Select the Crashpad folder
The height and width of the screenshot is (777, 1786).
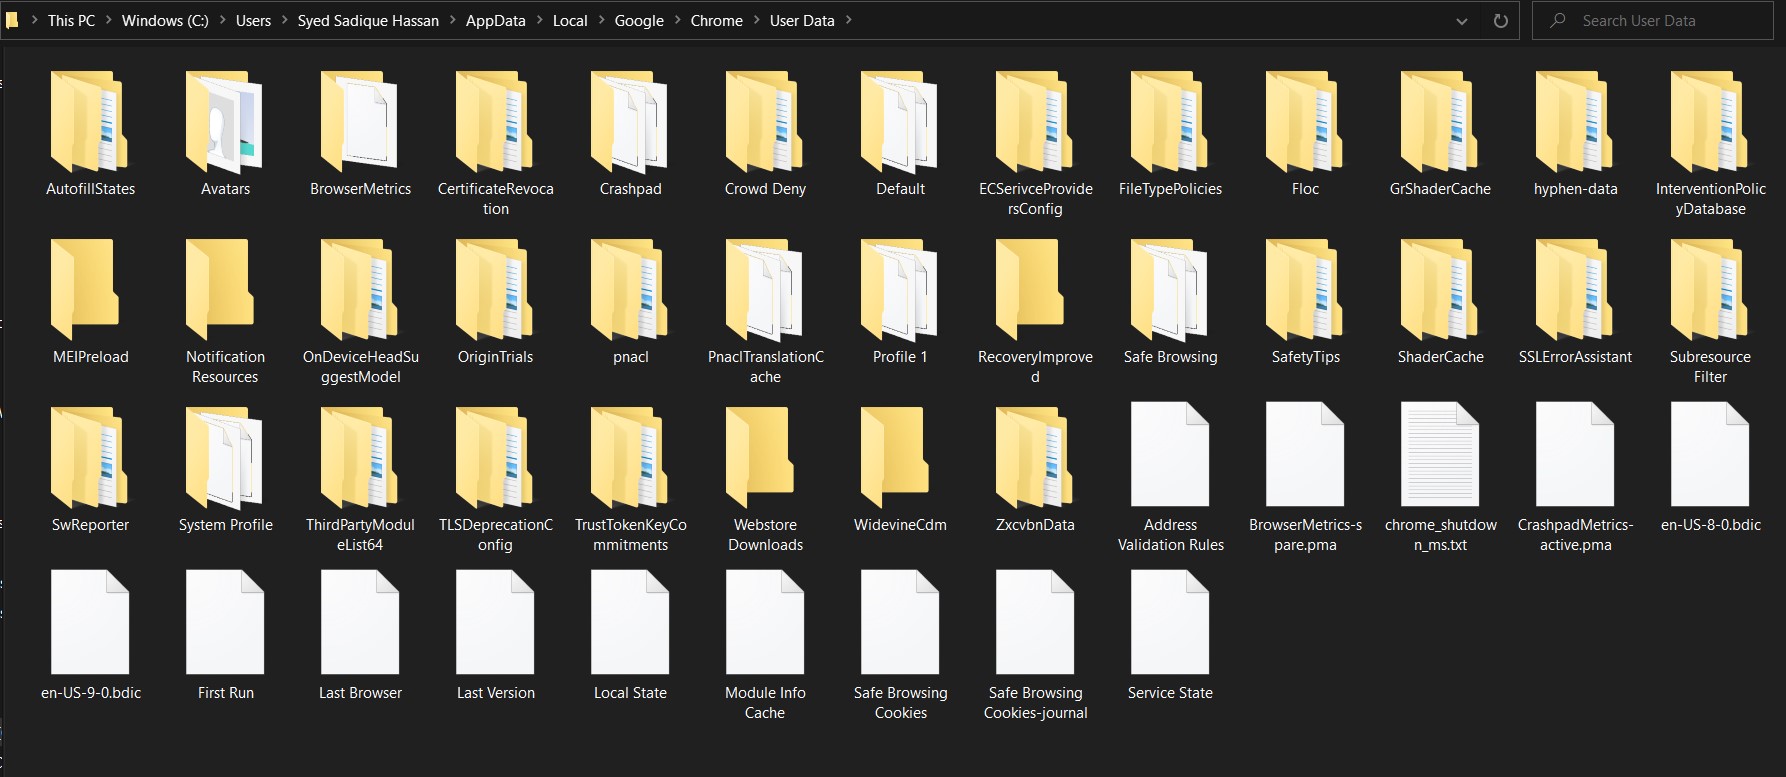(630, 124)
